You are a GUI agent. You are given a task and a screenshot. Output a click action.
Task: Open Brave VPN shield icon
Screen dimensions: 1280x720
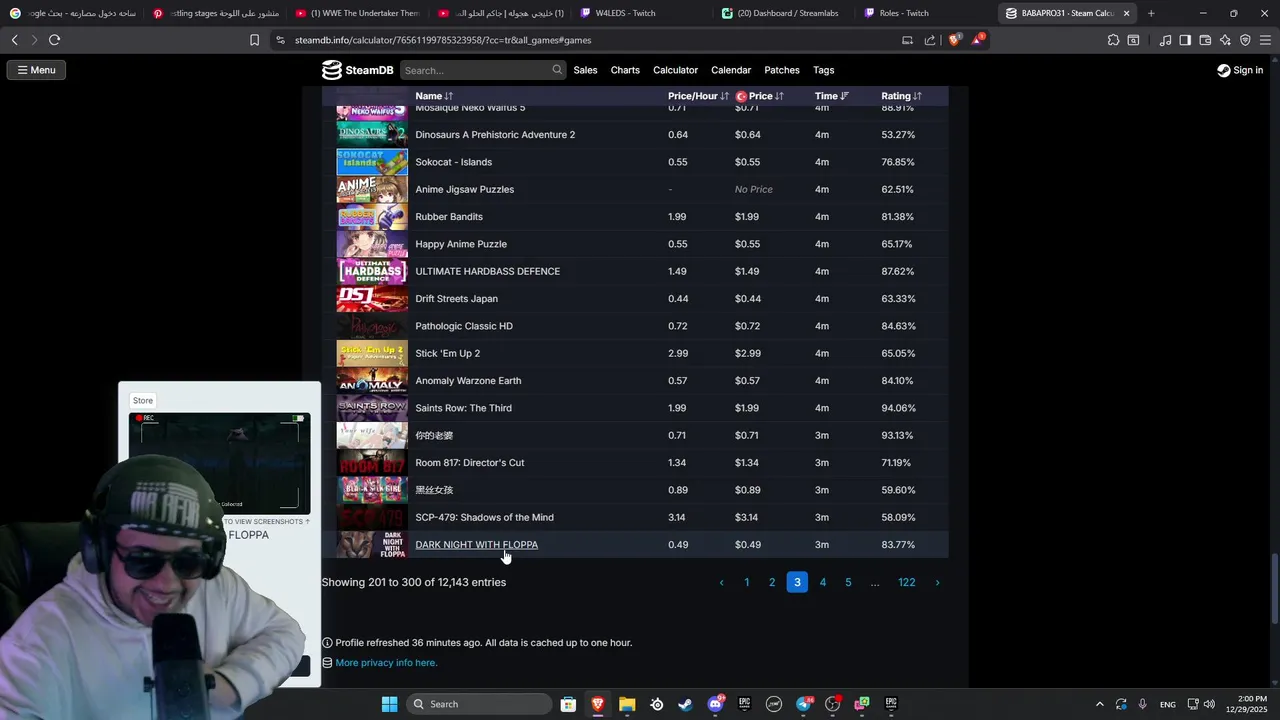(1245, 40)
